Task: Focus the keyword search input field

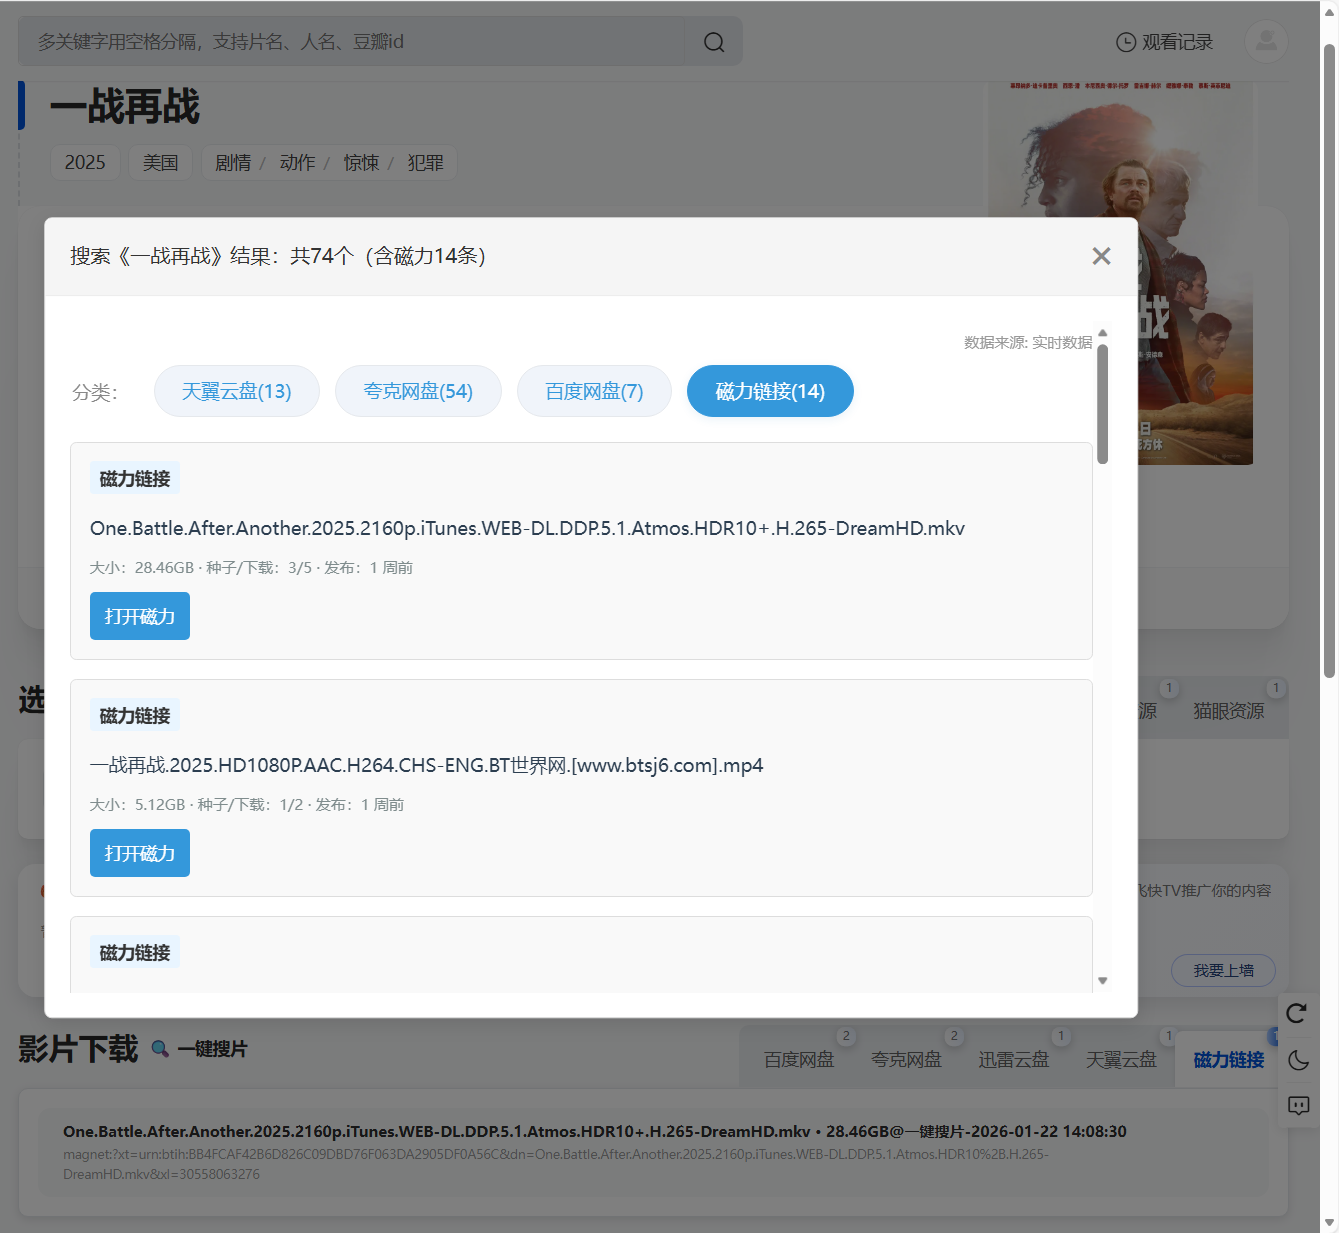Action: [350, 42]
